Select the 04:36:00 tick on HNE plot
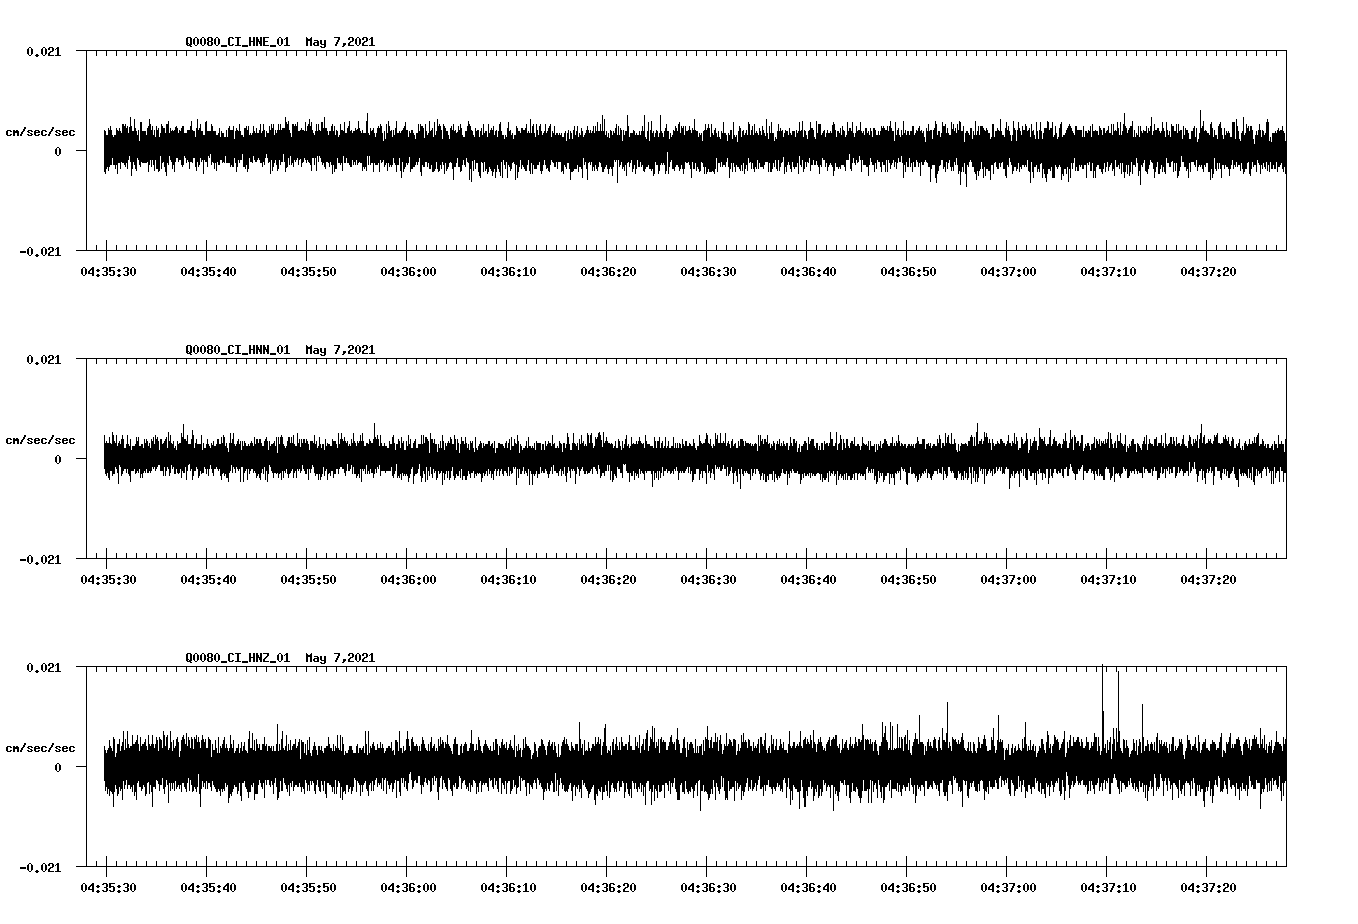The height and width of the screenshot is (924, 1358). 407,246
